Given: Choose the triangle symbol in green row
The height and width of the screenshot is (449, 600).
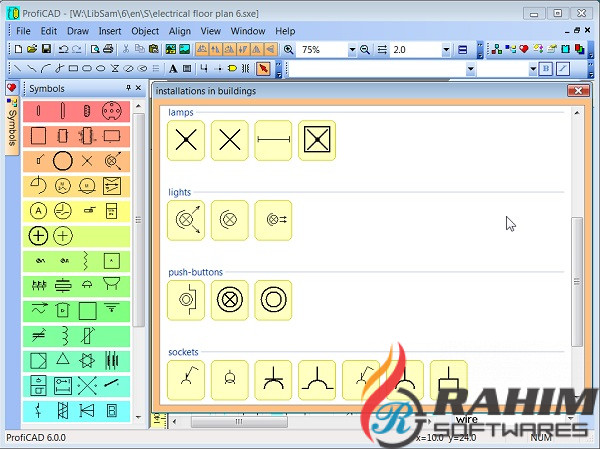Looking at the screenshot, I should pos(63,360).
